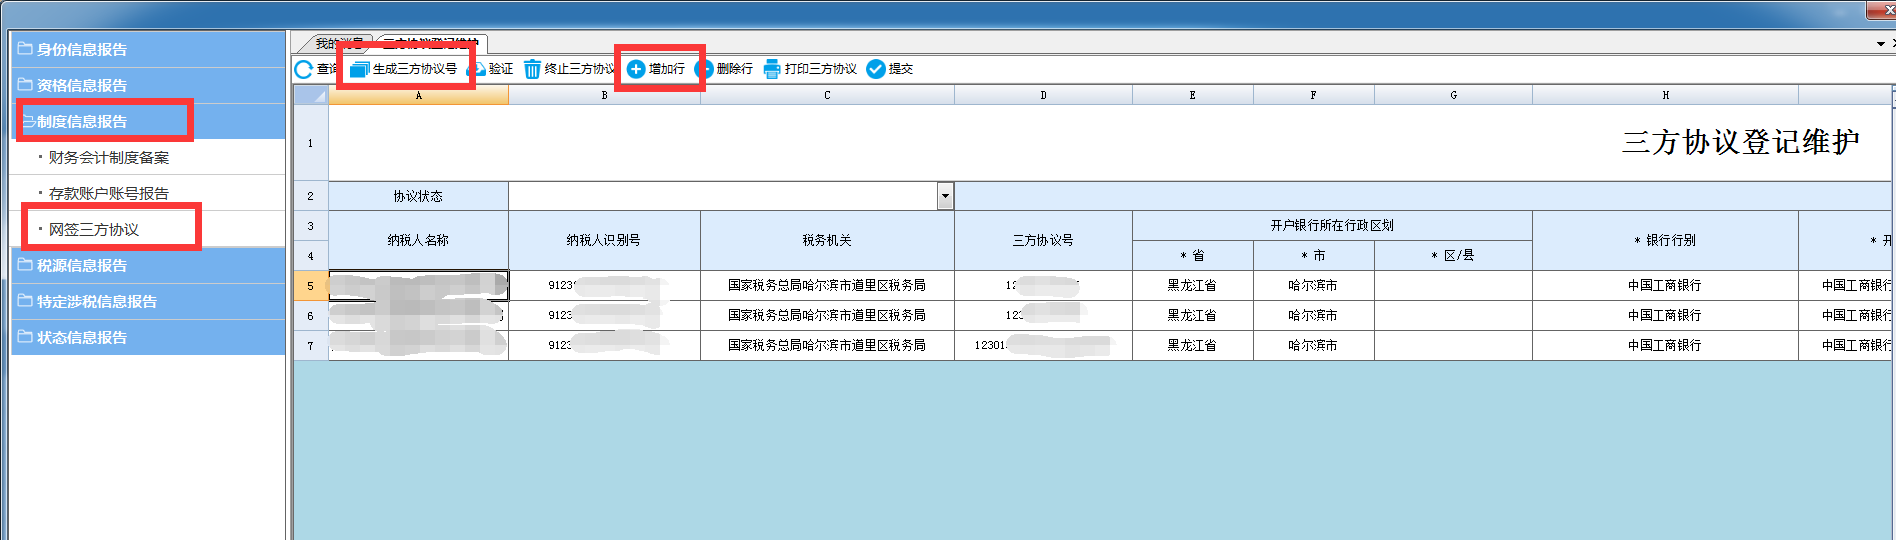
Task: Open the tab list dropdown arrow
Action: tap(1880, 44)
